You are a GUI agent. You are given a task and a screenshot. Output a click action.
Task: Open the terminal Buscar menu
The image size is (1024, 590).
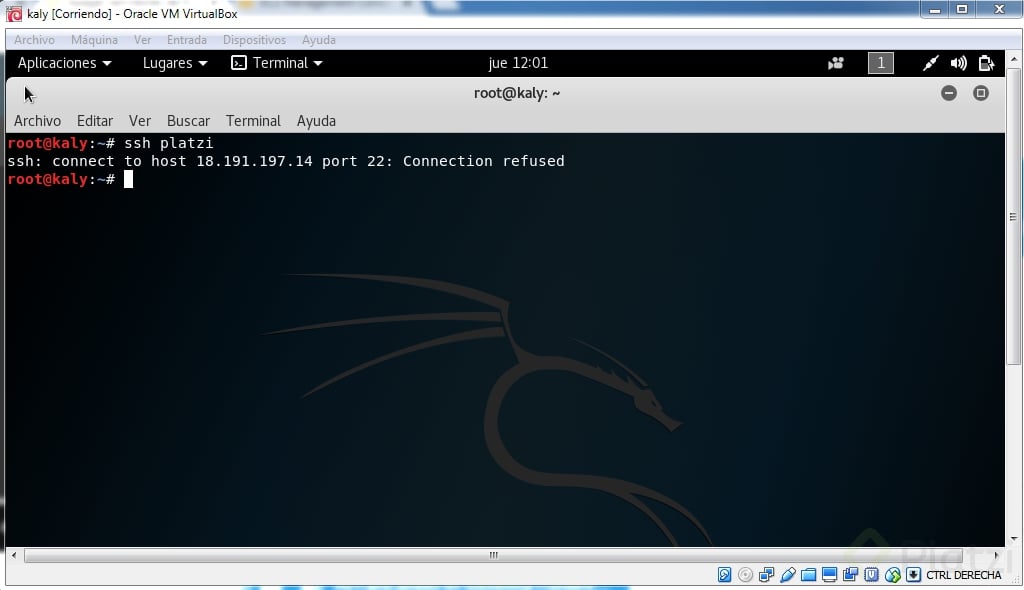pyautogui.click(x=188, y=121)
